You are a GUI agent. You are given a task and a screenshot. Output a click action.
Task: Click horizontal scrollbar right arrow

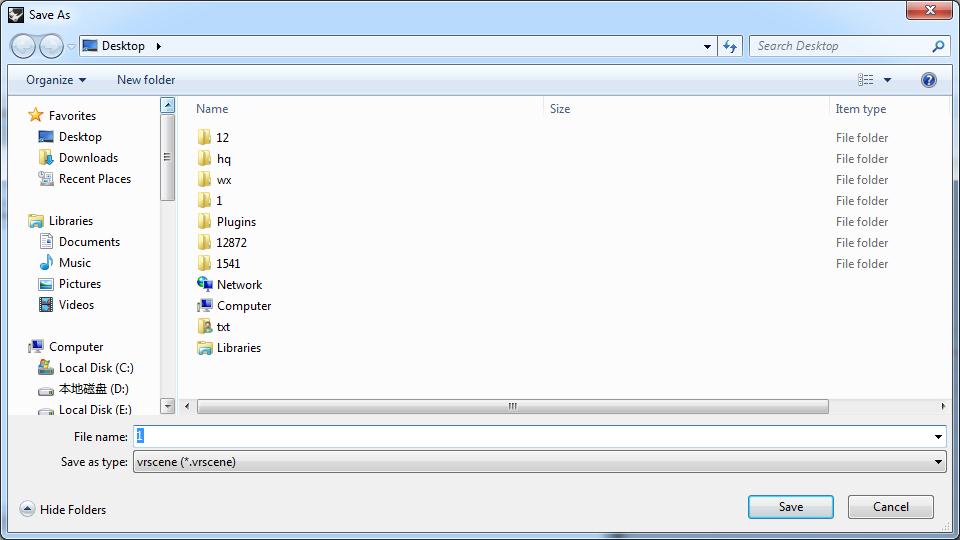coord(943,407)
